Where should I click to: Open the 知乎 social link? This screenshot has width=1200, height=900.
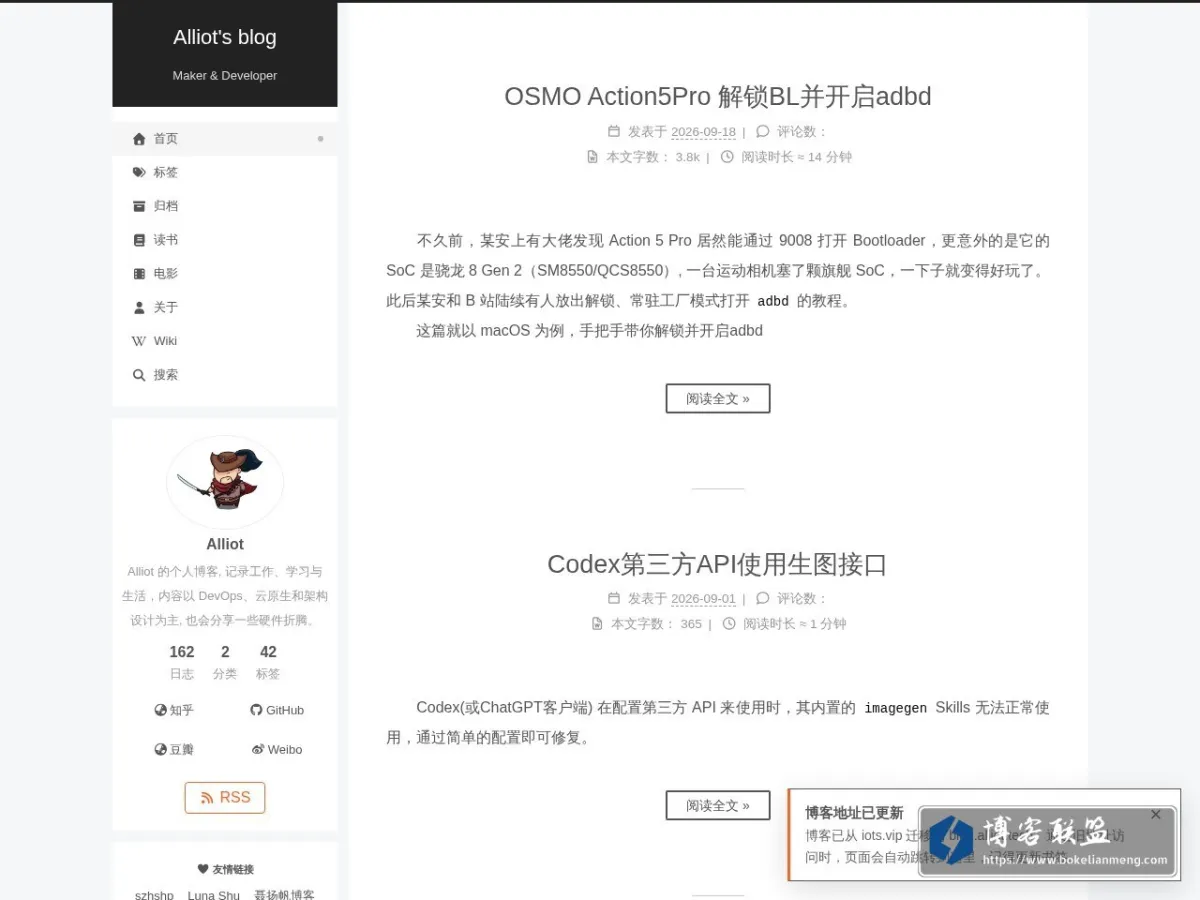174,710
